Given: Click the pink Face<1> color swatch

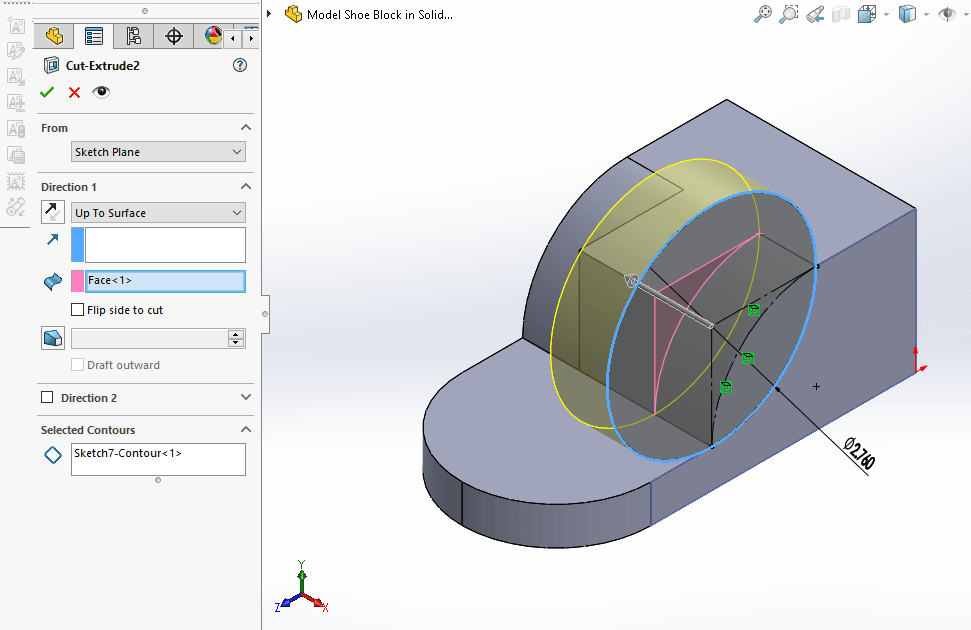Looking at the screenshot, I should point(77,281).
